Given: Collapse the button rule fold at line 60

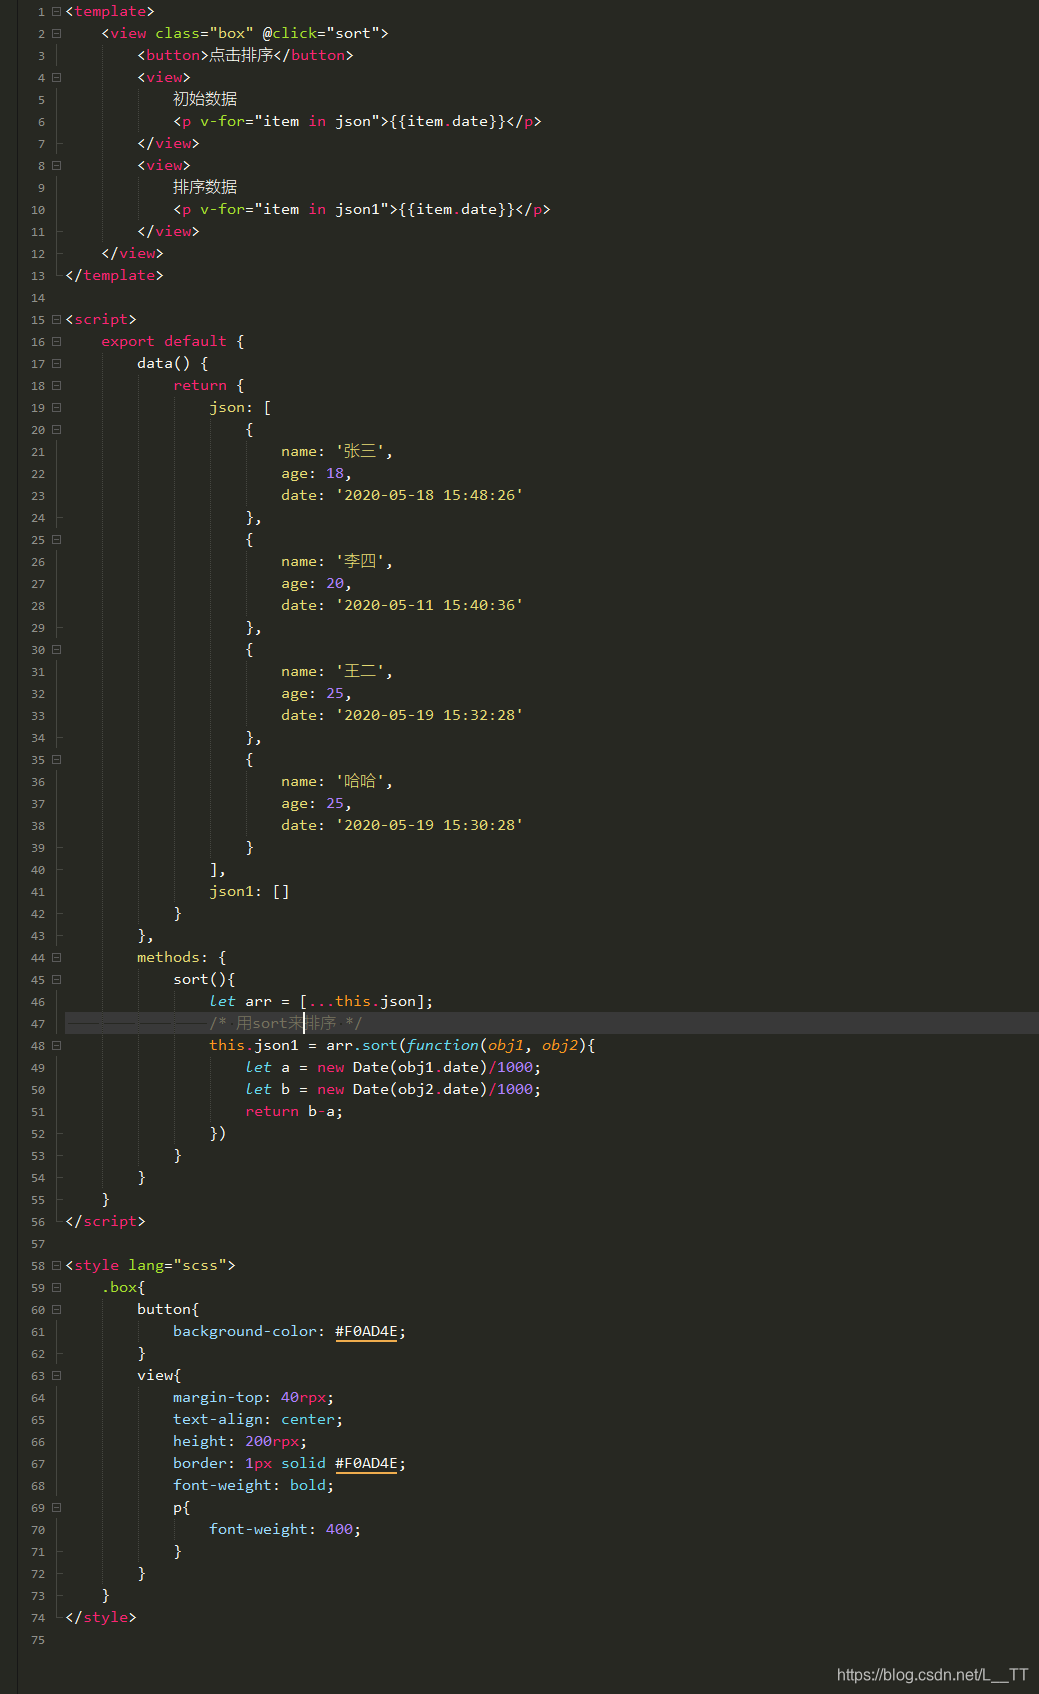Looking at the screenshot, I should (56, 1309).
